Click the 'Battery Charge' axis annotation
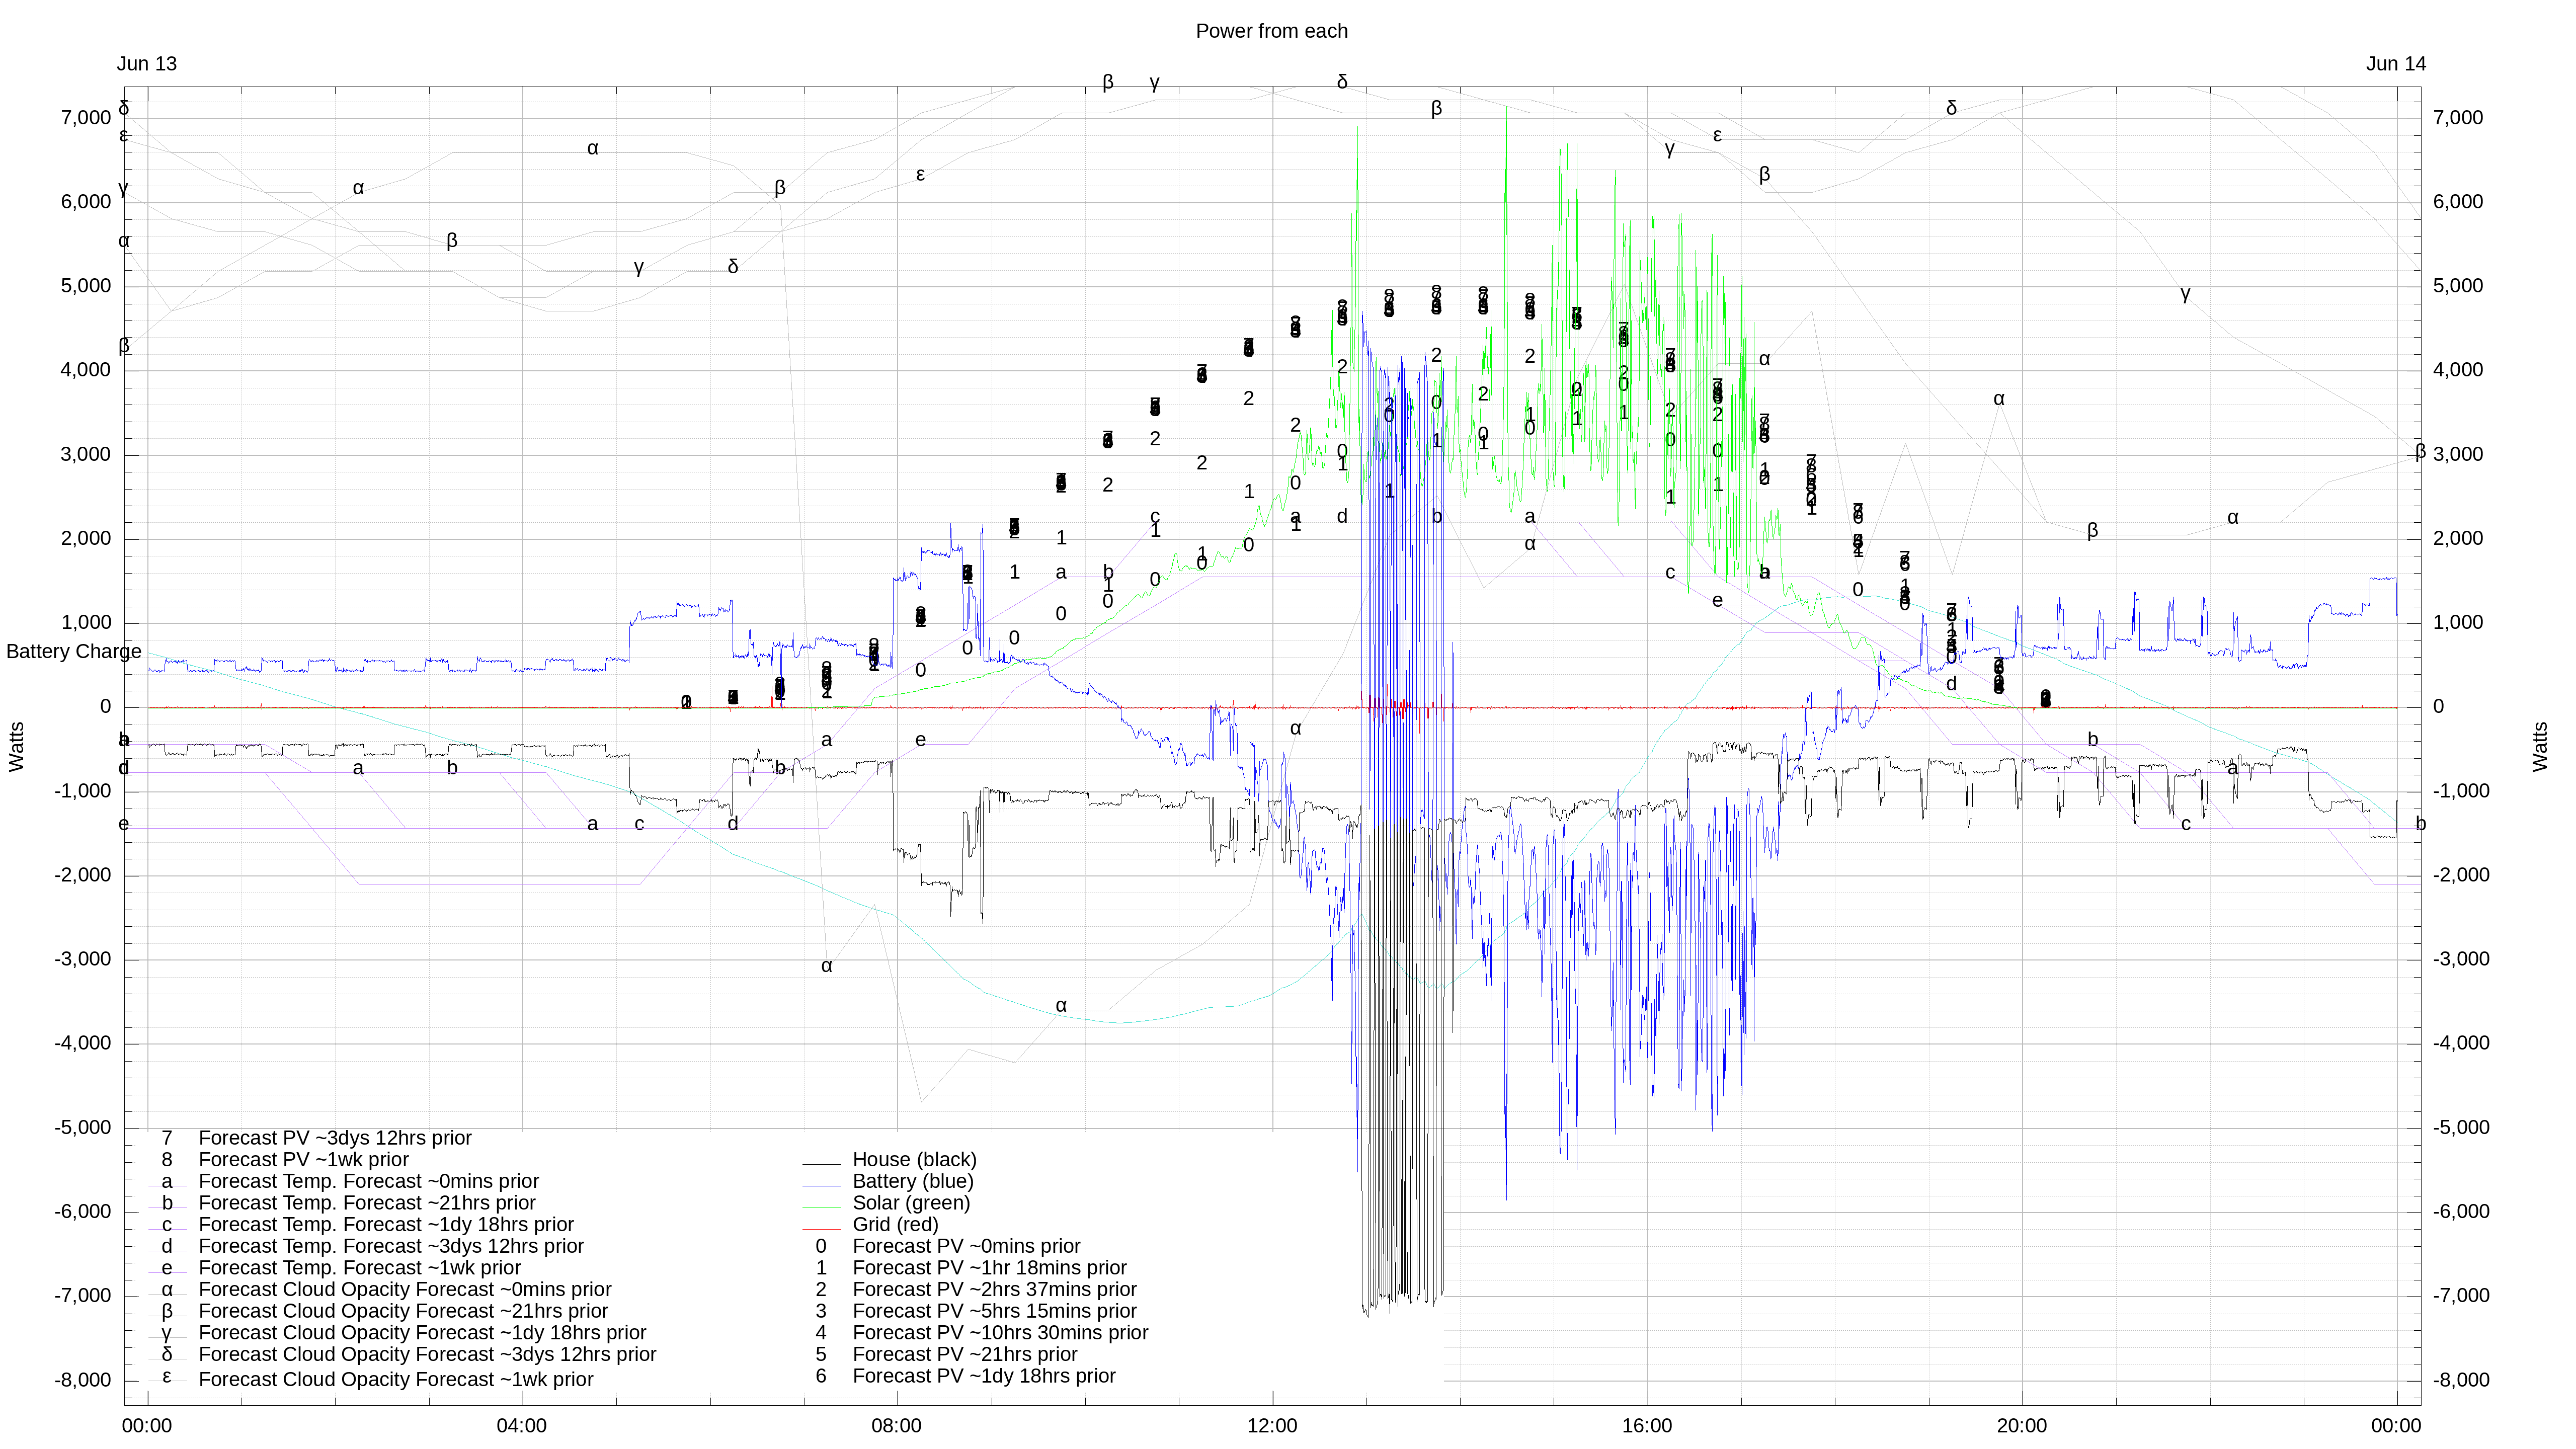The image size is (2576, 1449). [x=74, y=652]
